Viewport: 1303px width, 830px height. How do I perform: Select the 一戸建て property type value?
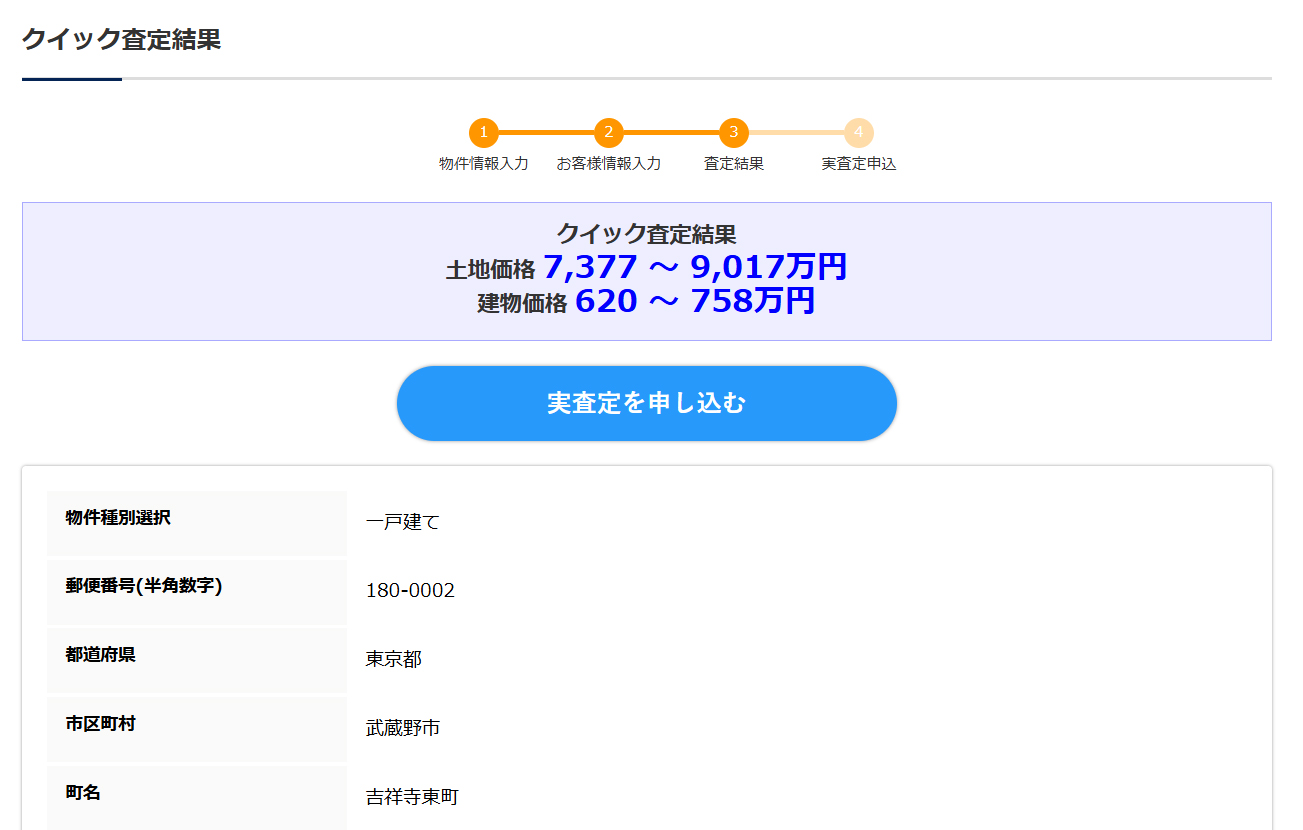point(403,521)
